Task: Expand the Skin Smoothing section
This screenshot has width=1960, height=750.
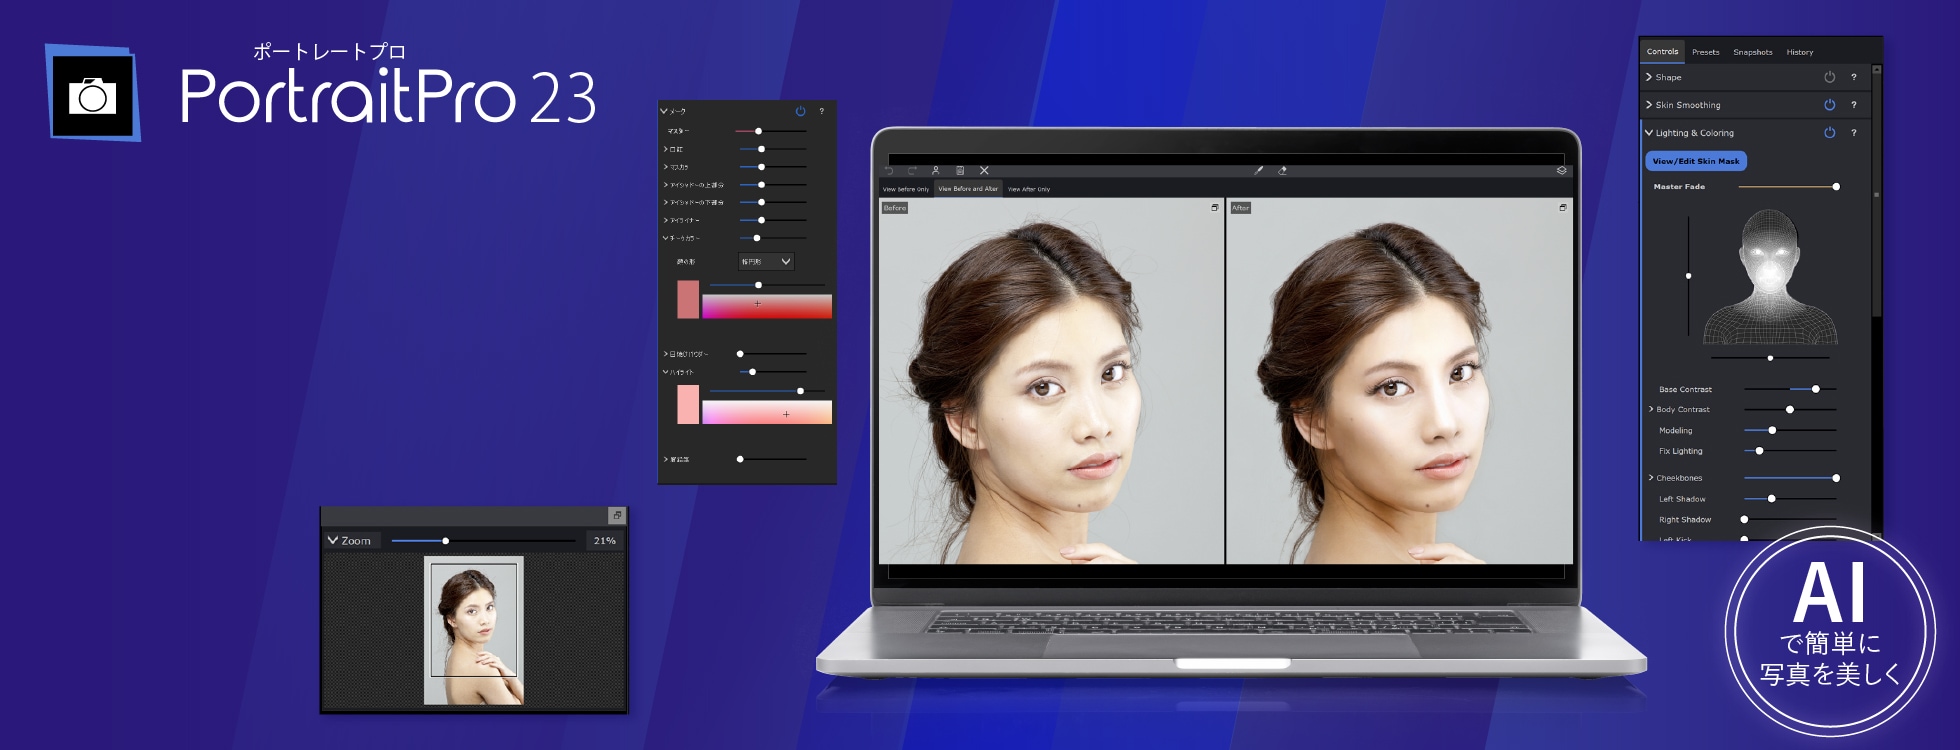Action: click(1649, 105)
